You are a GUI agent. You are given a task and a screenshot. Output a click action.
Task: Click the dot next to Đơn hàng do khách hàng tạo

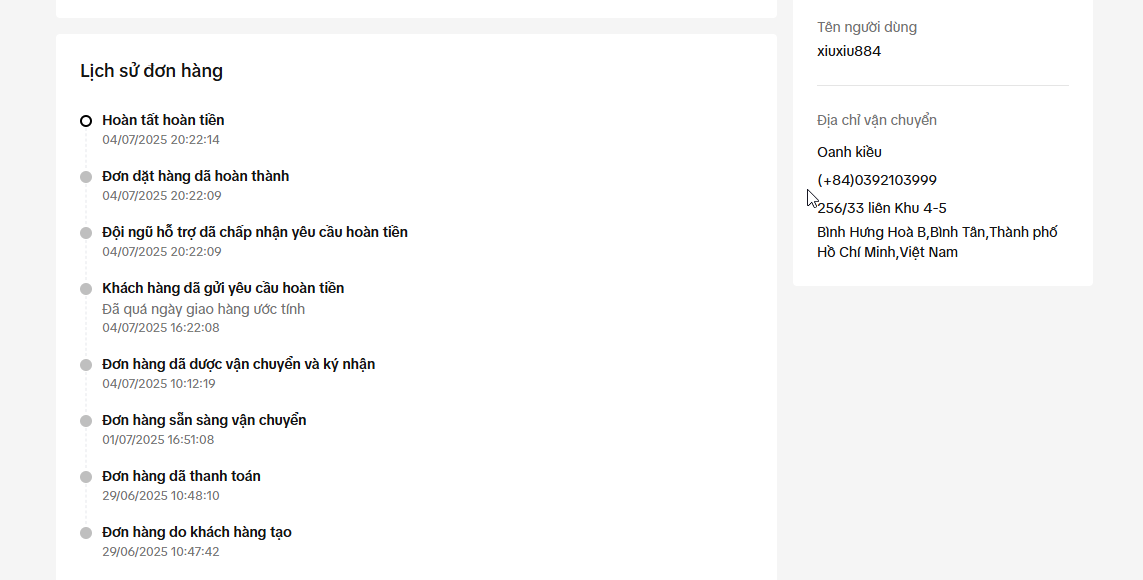coord(86,533)
